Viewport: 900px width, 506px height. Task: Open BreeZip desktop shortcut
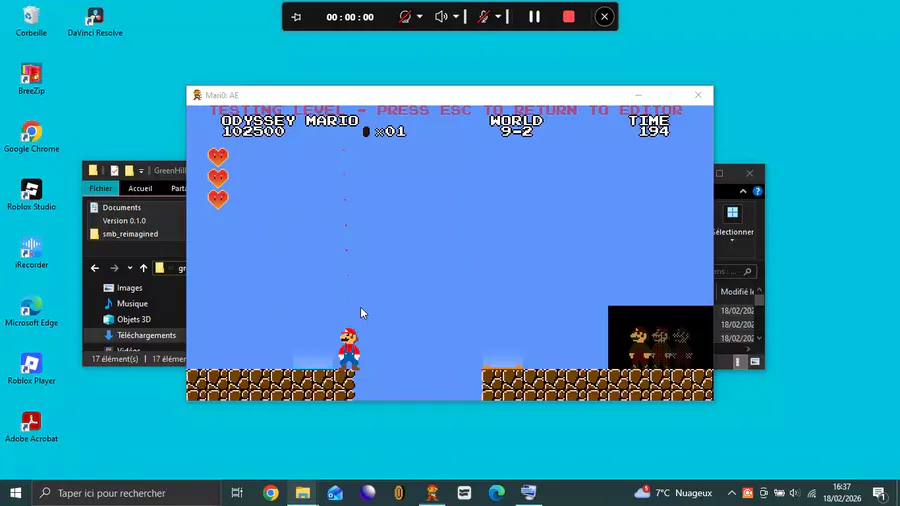(x=31, y=79)
